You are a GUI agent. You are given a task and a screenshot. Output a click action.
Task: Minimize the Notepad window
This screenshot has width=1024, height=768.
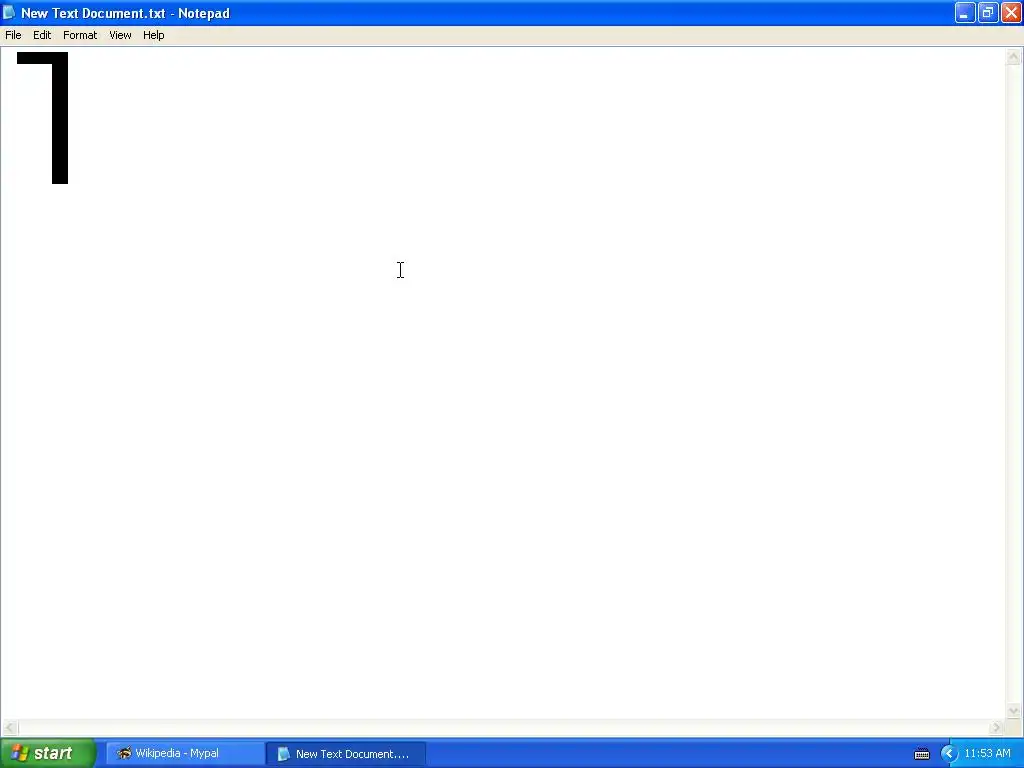[x=965, y=12]
